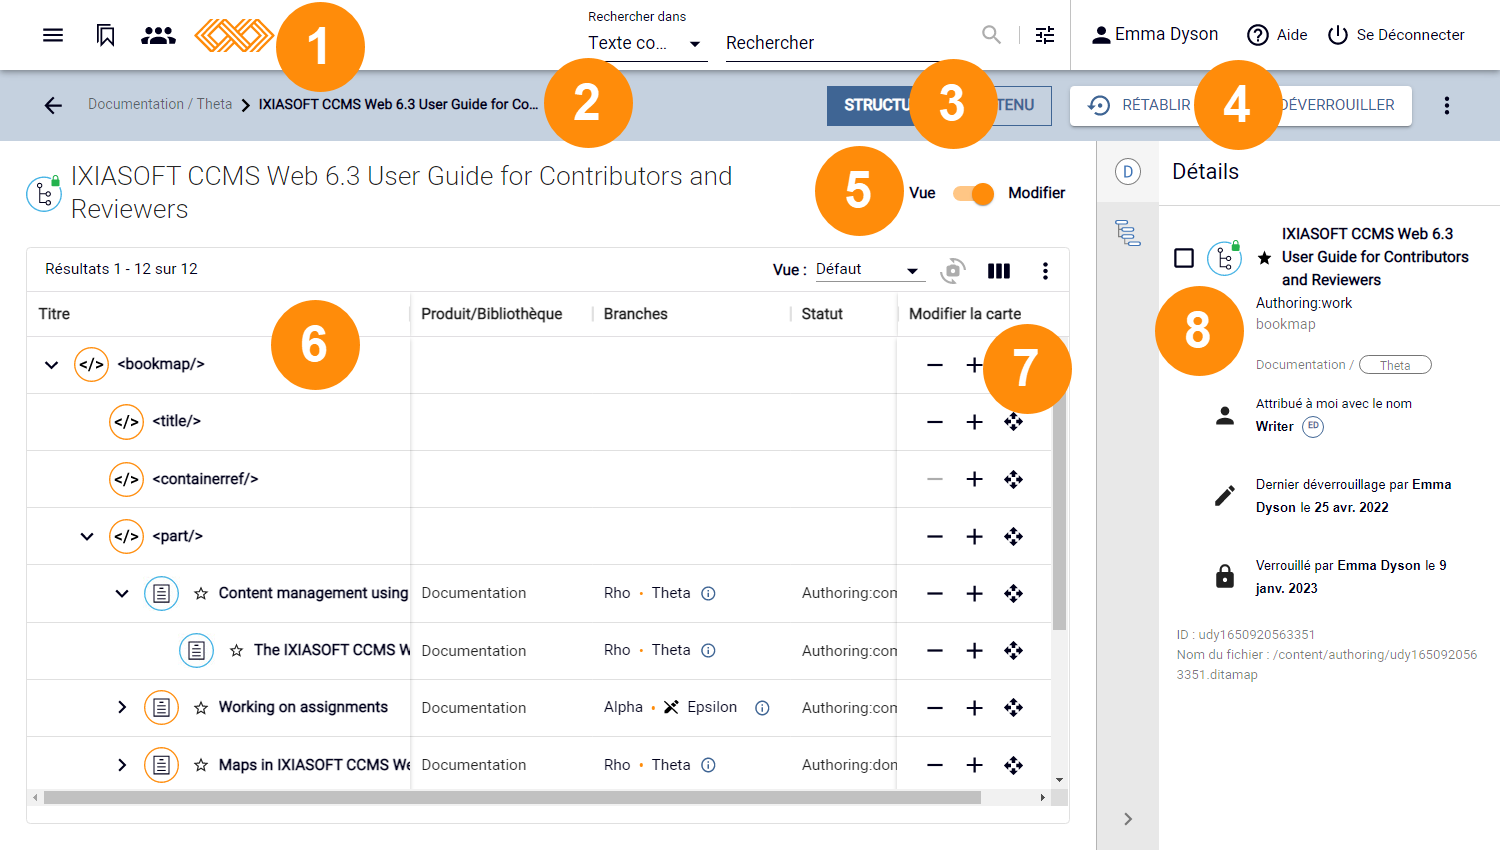
Task: Open the Rechercher dans Texte dropdown
Action: [x=647, y=44]
